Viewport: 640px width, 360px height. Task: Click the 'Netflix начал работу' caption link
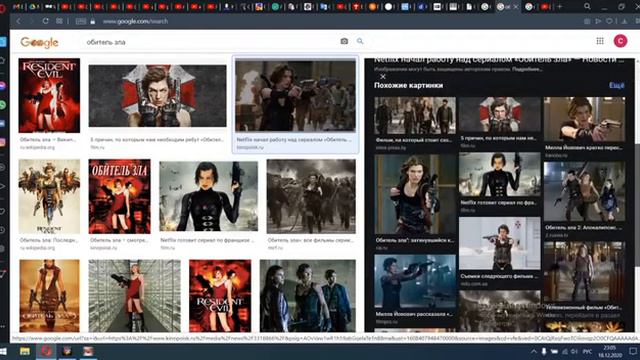[294, 140]
